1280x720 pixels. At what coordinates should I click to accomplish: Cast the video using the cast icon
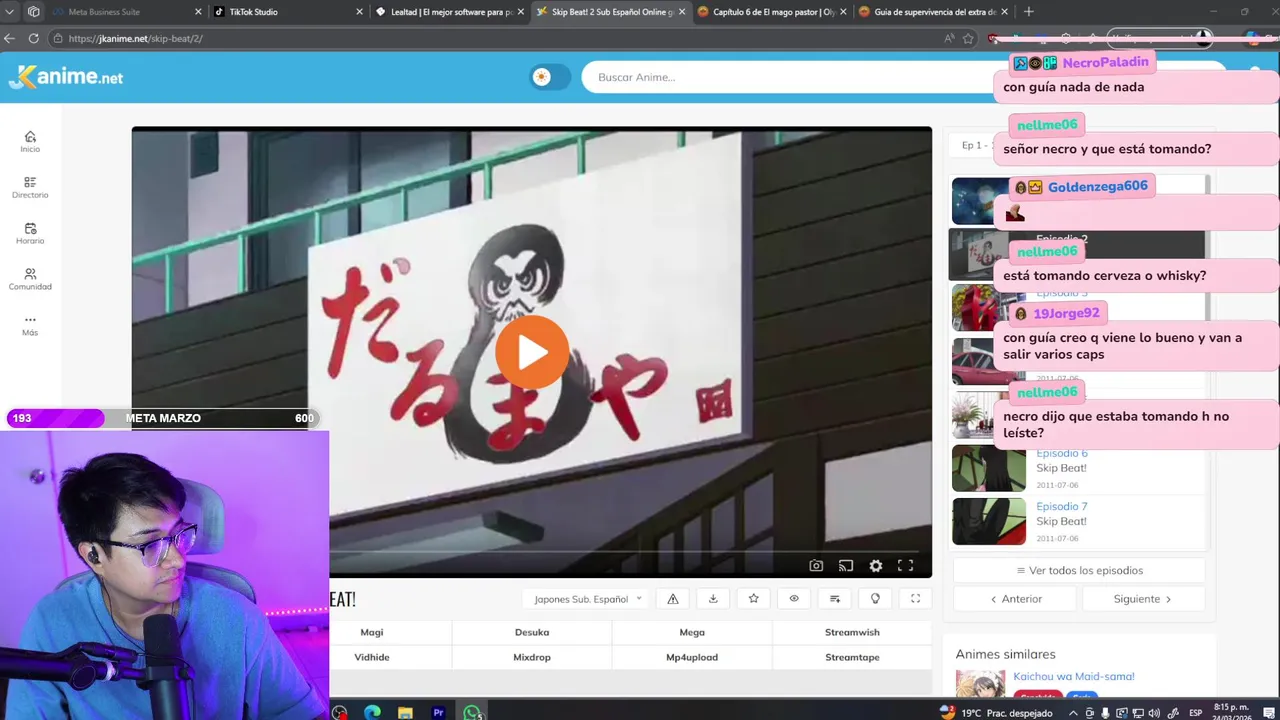point(846,566)
